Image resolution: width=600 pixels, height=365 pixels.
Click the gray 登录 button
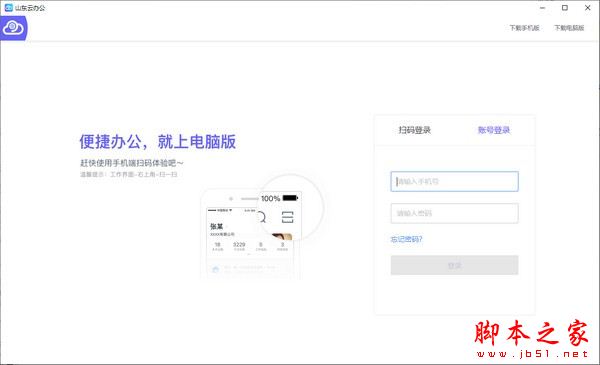(x=455, y=265)
